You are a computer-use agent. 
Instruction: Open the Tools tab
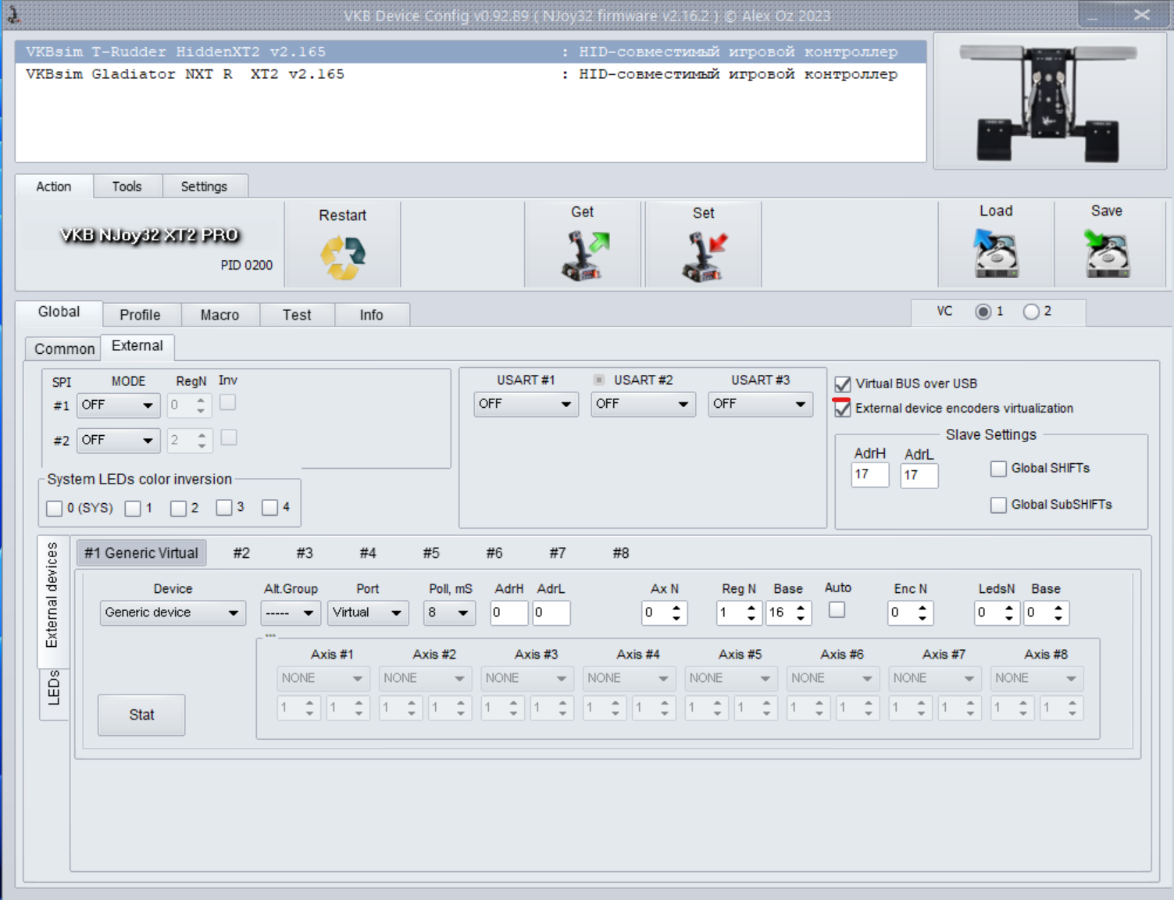point(127,187)
